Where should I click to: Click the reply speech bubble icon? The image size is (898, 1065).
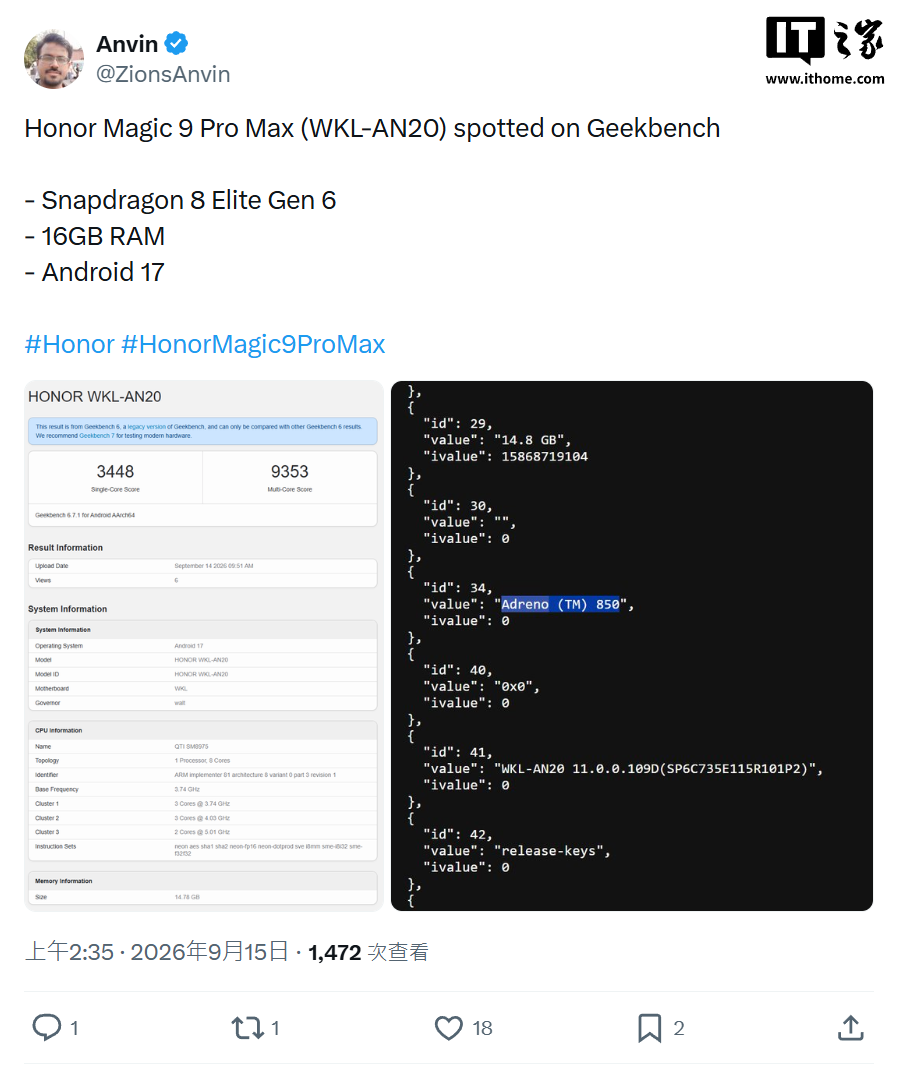click(x=47, y=1028)
